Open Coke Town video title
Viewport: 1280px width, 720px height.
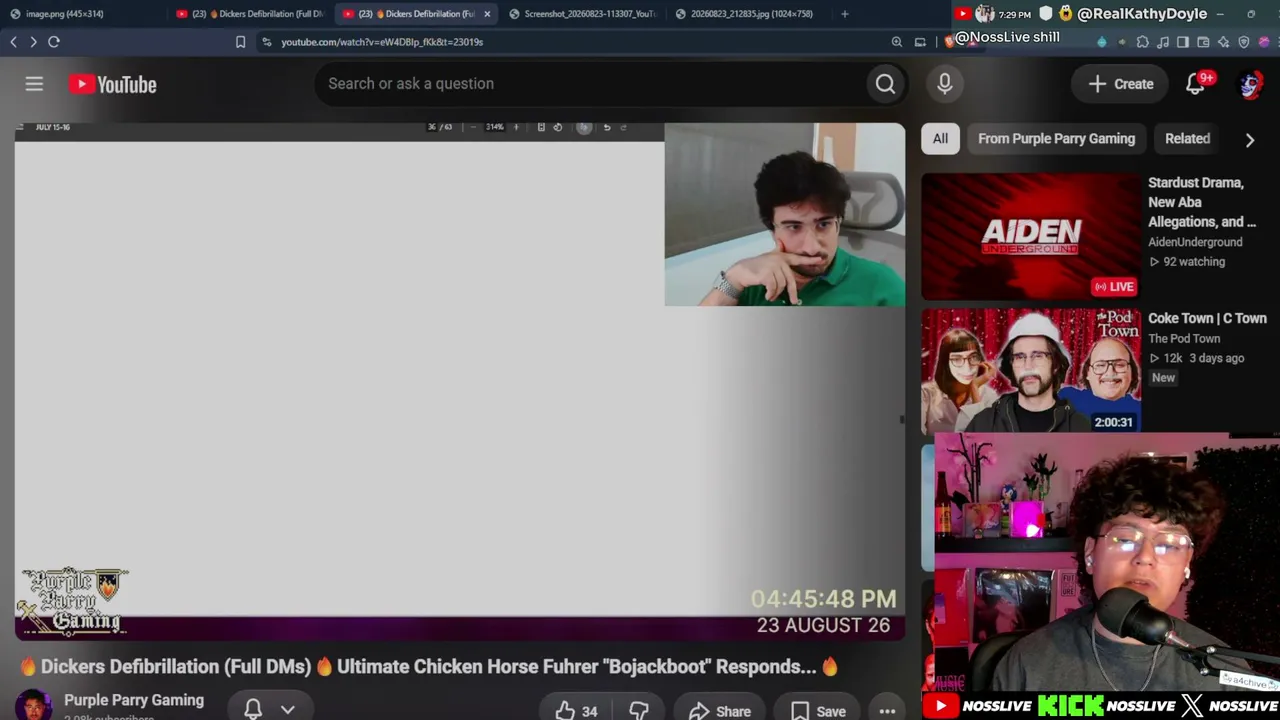click(1207, 318)
